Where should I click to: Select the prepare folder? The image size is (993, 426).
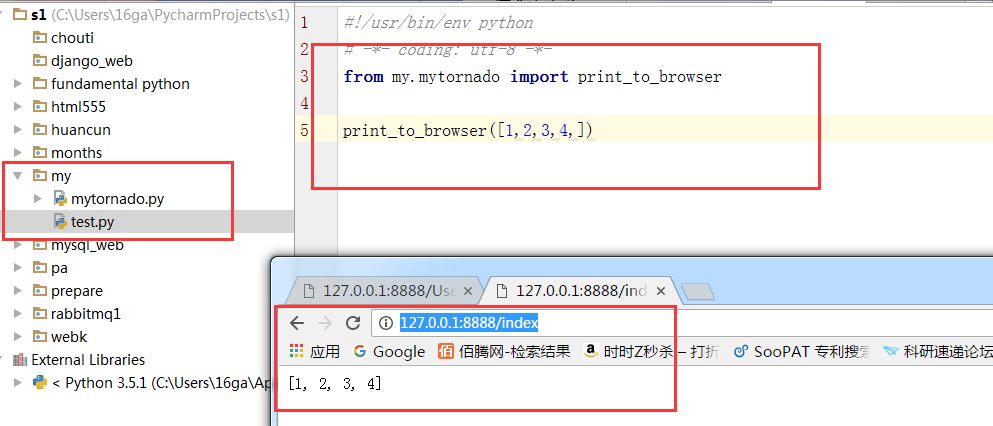pyautogui.click(x=77, y=291)
